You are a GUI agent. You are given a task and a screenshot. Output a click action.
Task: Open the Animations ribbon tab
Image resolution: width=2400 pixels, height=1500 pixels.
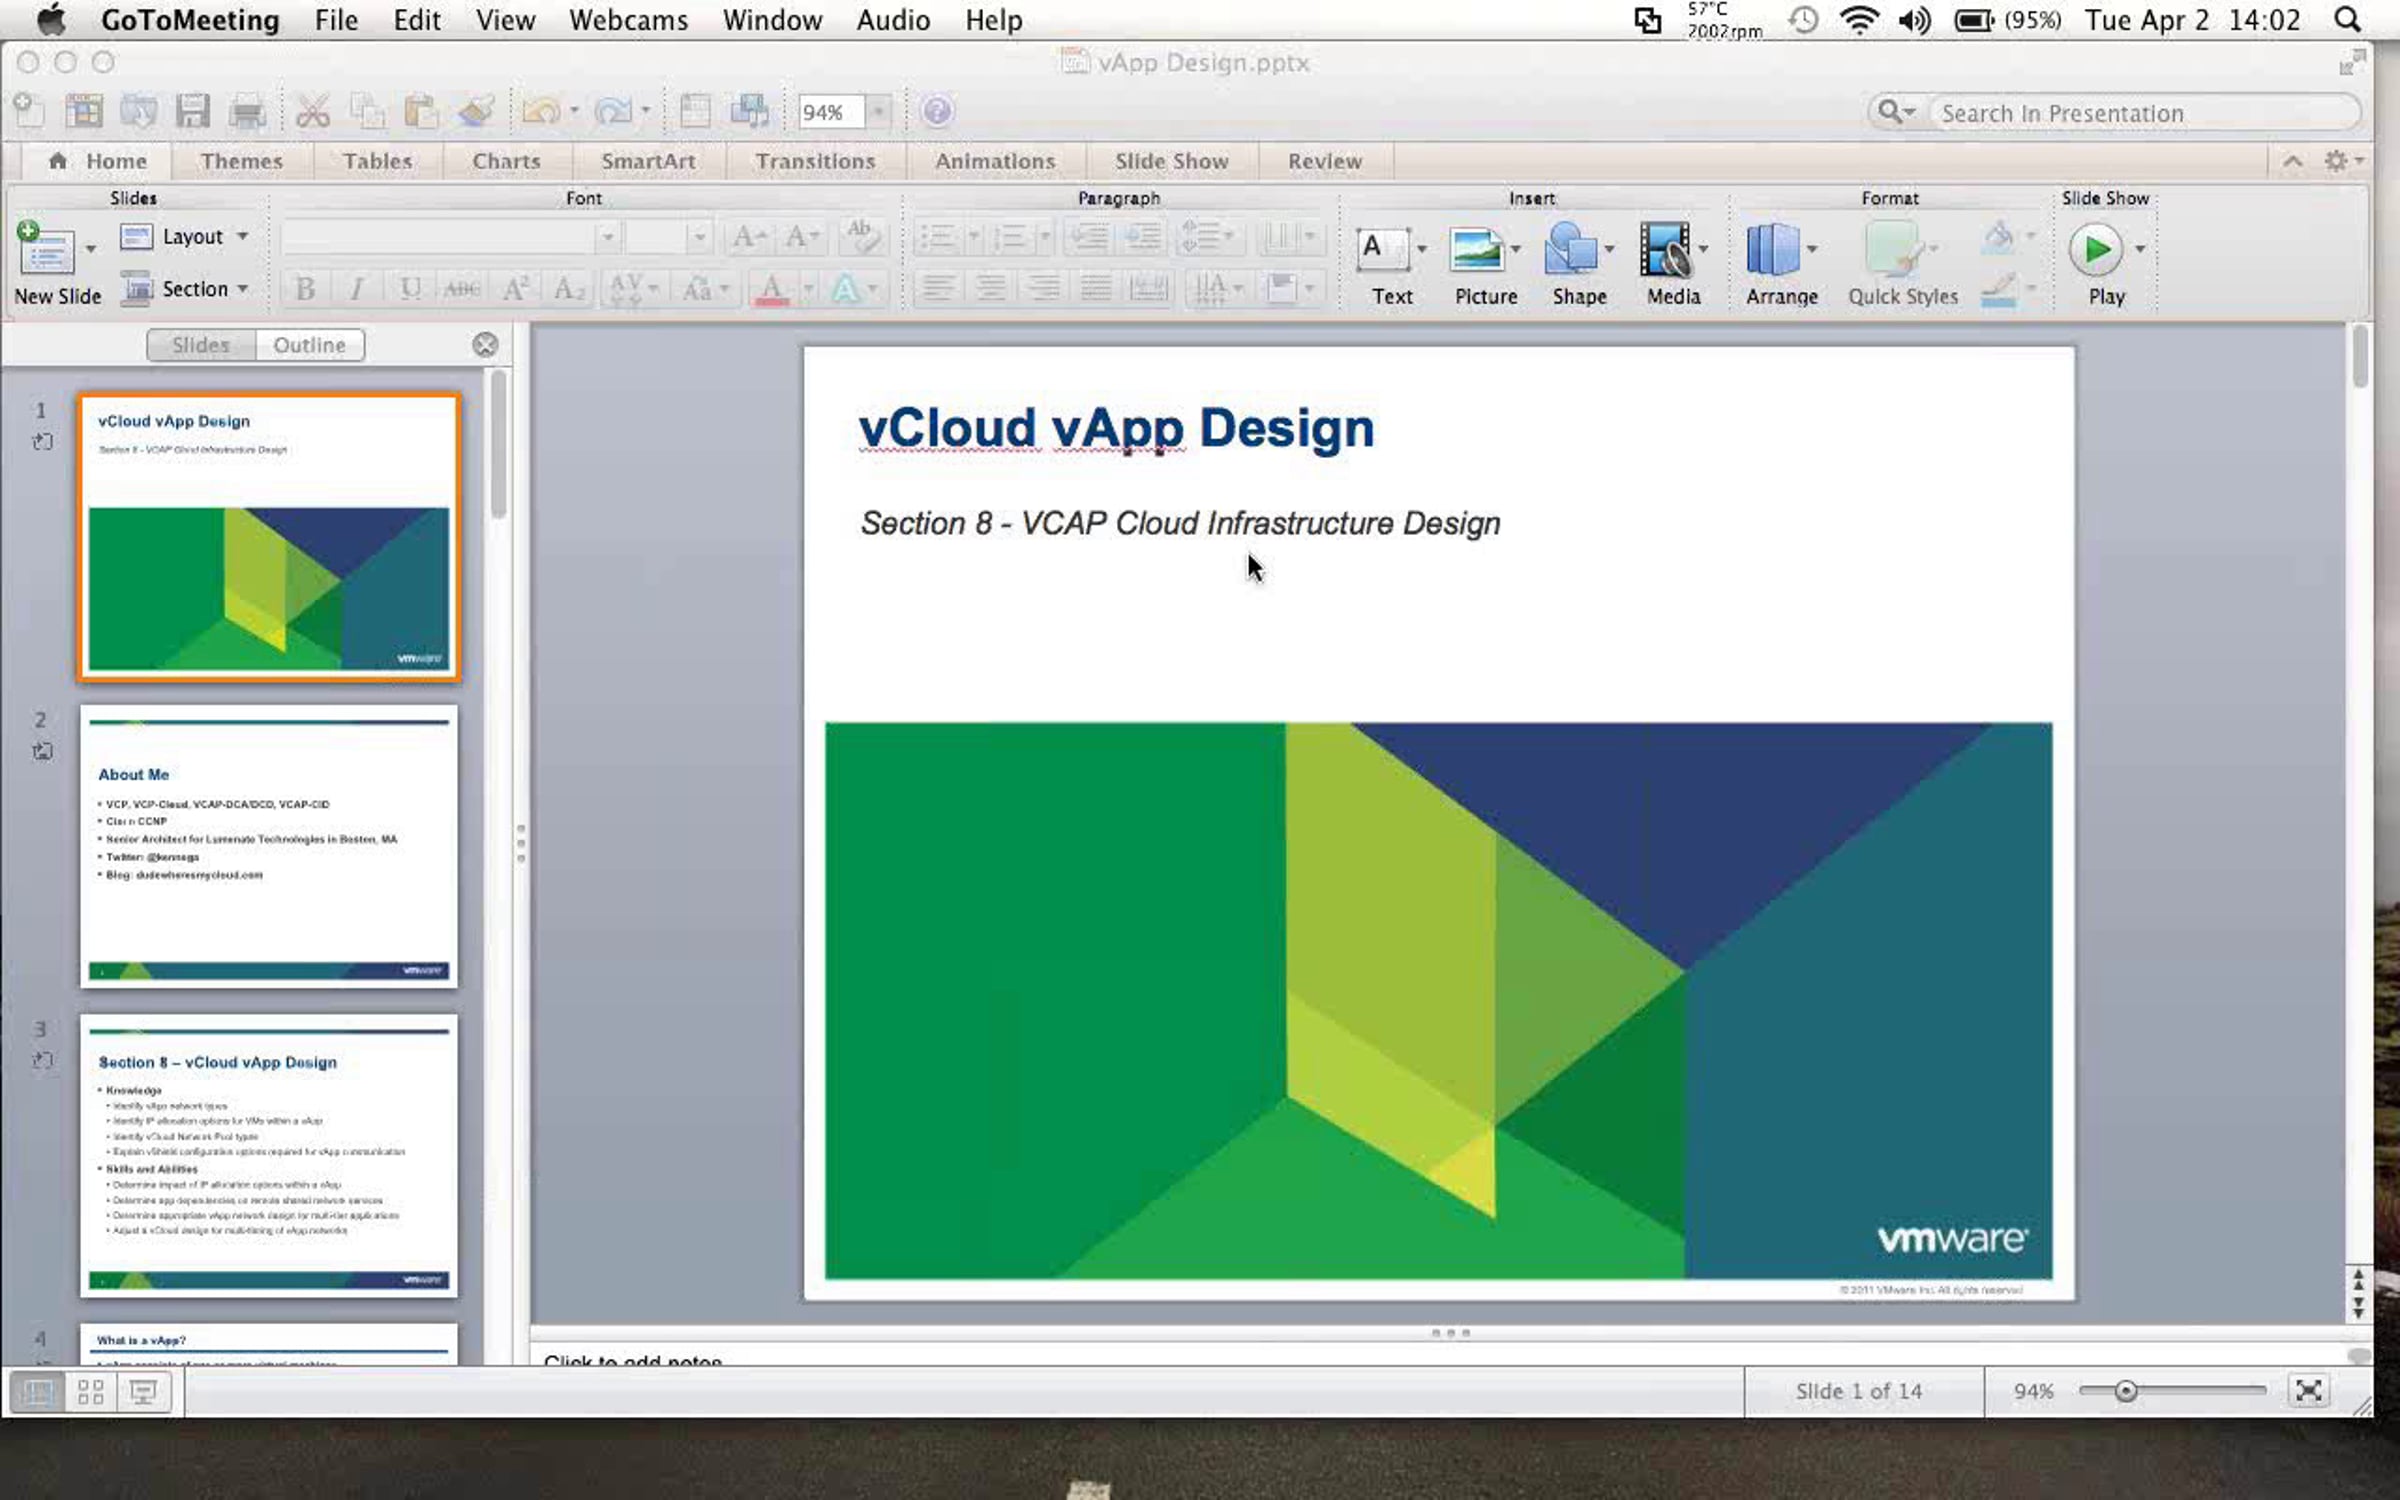click(995, 161)
